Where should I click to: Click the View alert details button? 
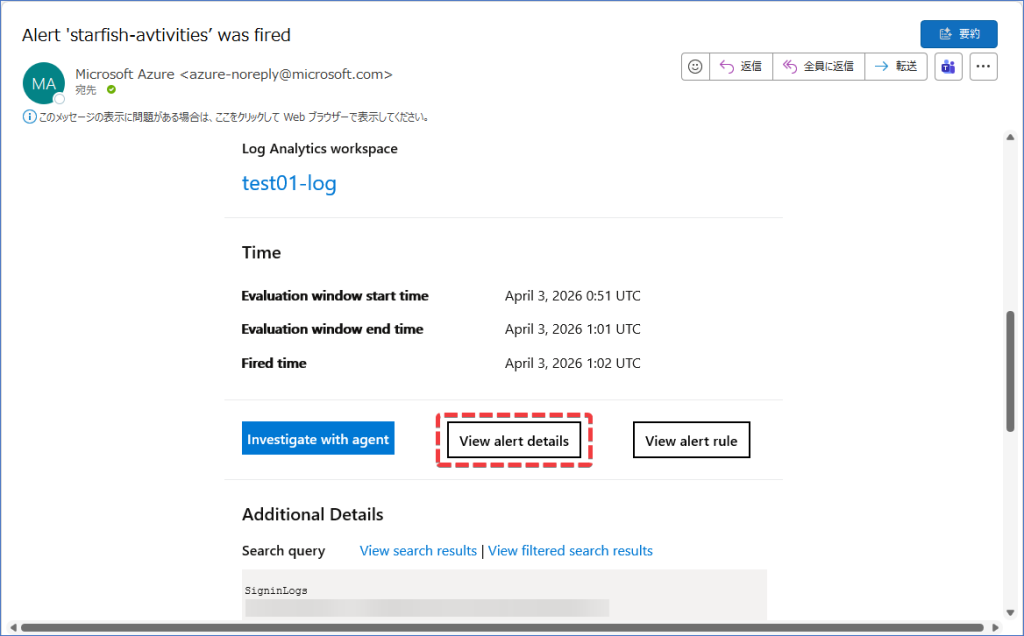(514, 441)
